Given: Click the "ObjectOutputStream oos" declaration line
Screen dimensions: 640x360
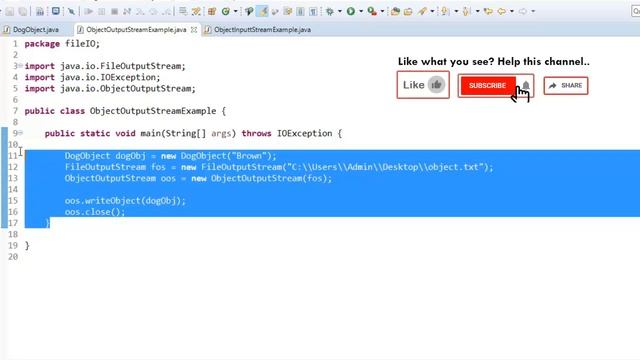Looking at the screenshot, I should coord(198,178).
